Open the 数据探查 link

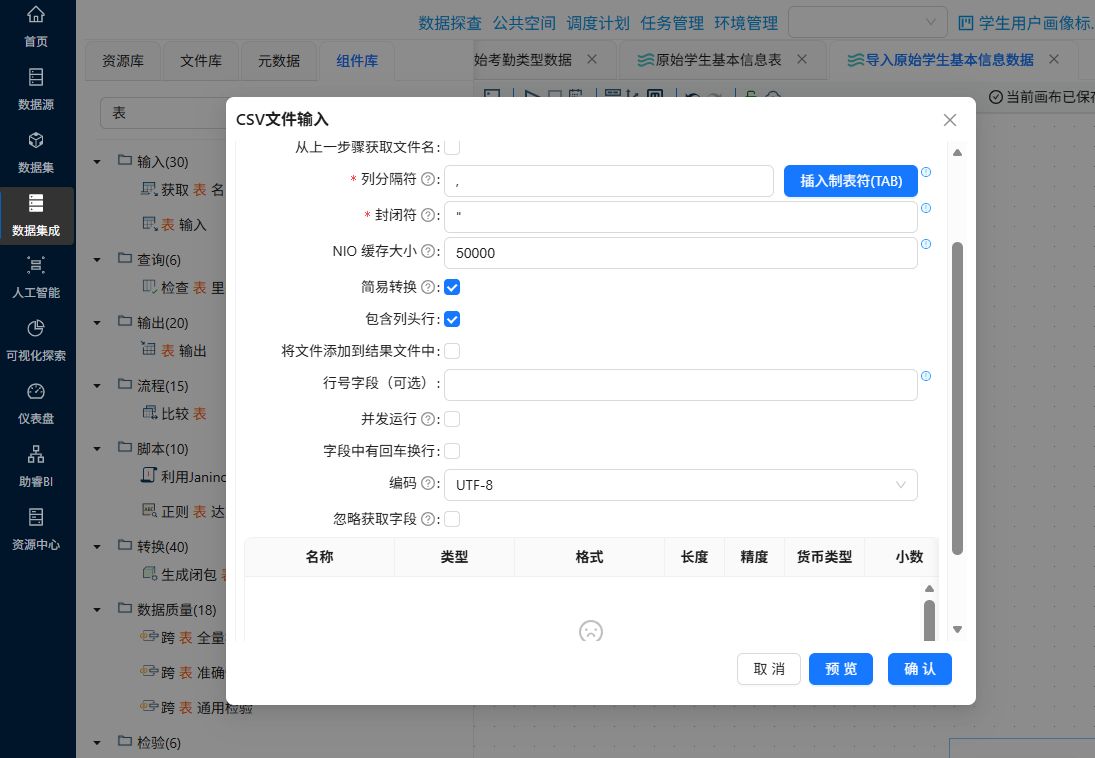click(x=450, y=23)
